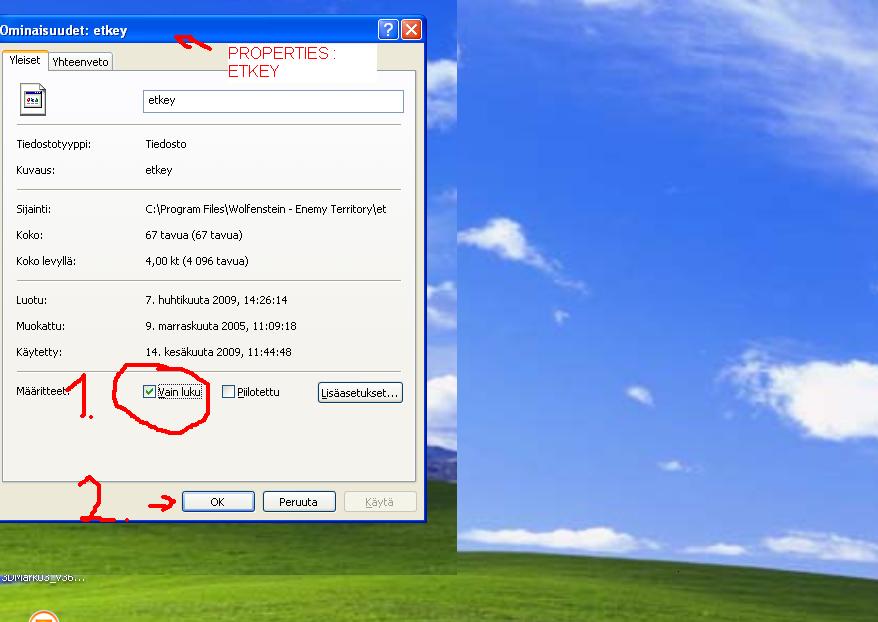
Task: Click the question mark help button in title bar
Action: pyautogui.click(x=388, y=30)
